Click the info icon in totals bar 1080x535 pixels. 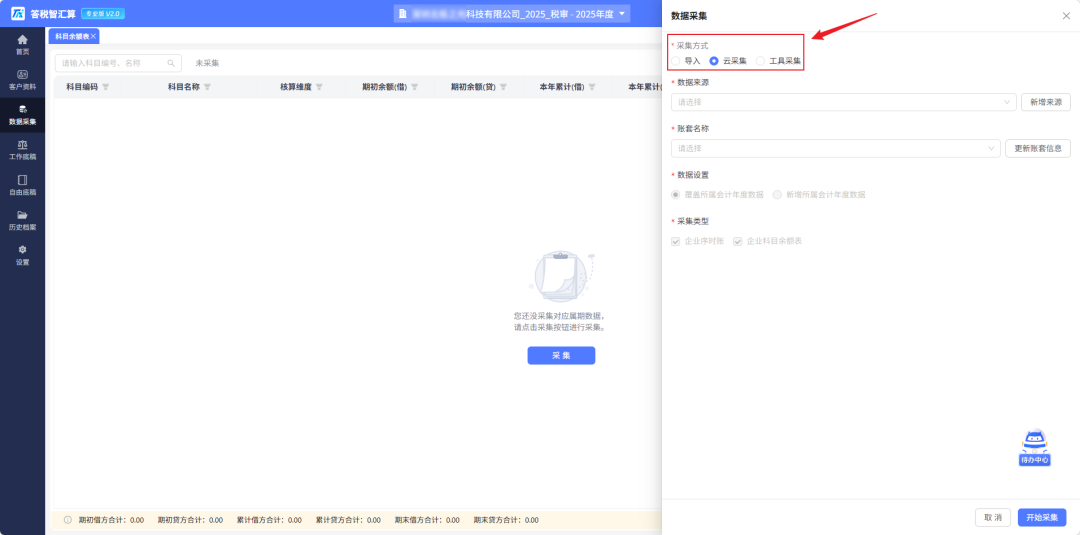point(68,520)
